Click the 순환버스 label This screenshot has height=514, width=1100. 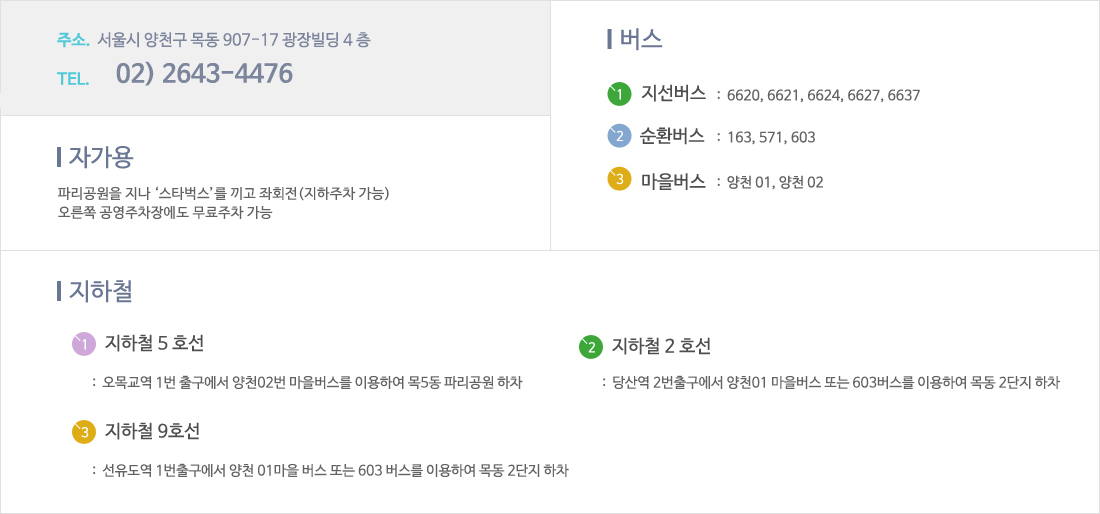pos(673,137)
